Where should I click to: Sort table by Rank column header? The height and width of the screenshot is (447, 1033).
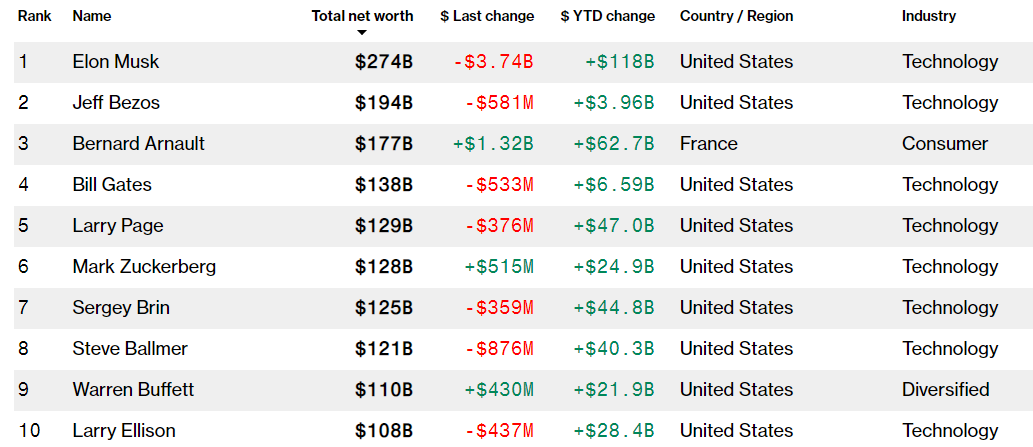[35, 16]
